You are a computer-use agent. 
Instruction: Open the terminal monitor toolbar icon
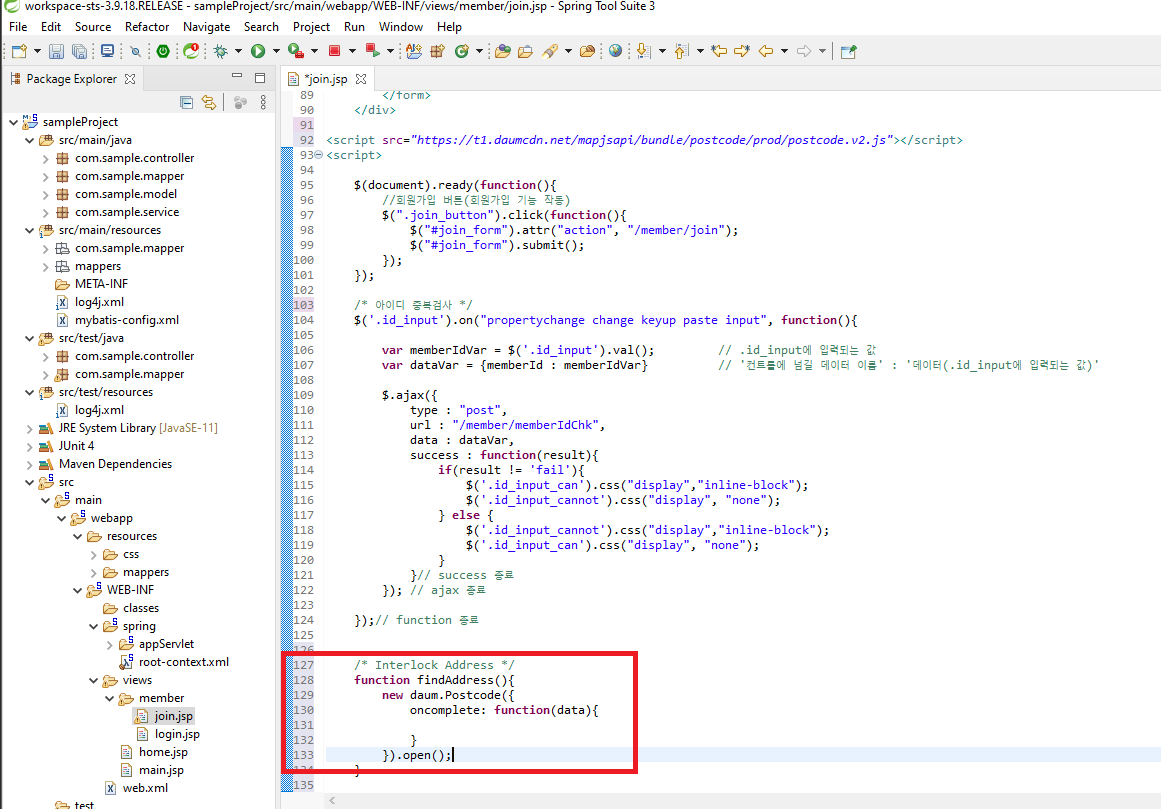coord(108,51)
